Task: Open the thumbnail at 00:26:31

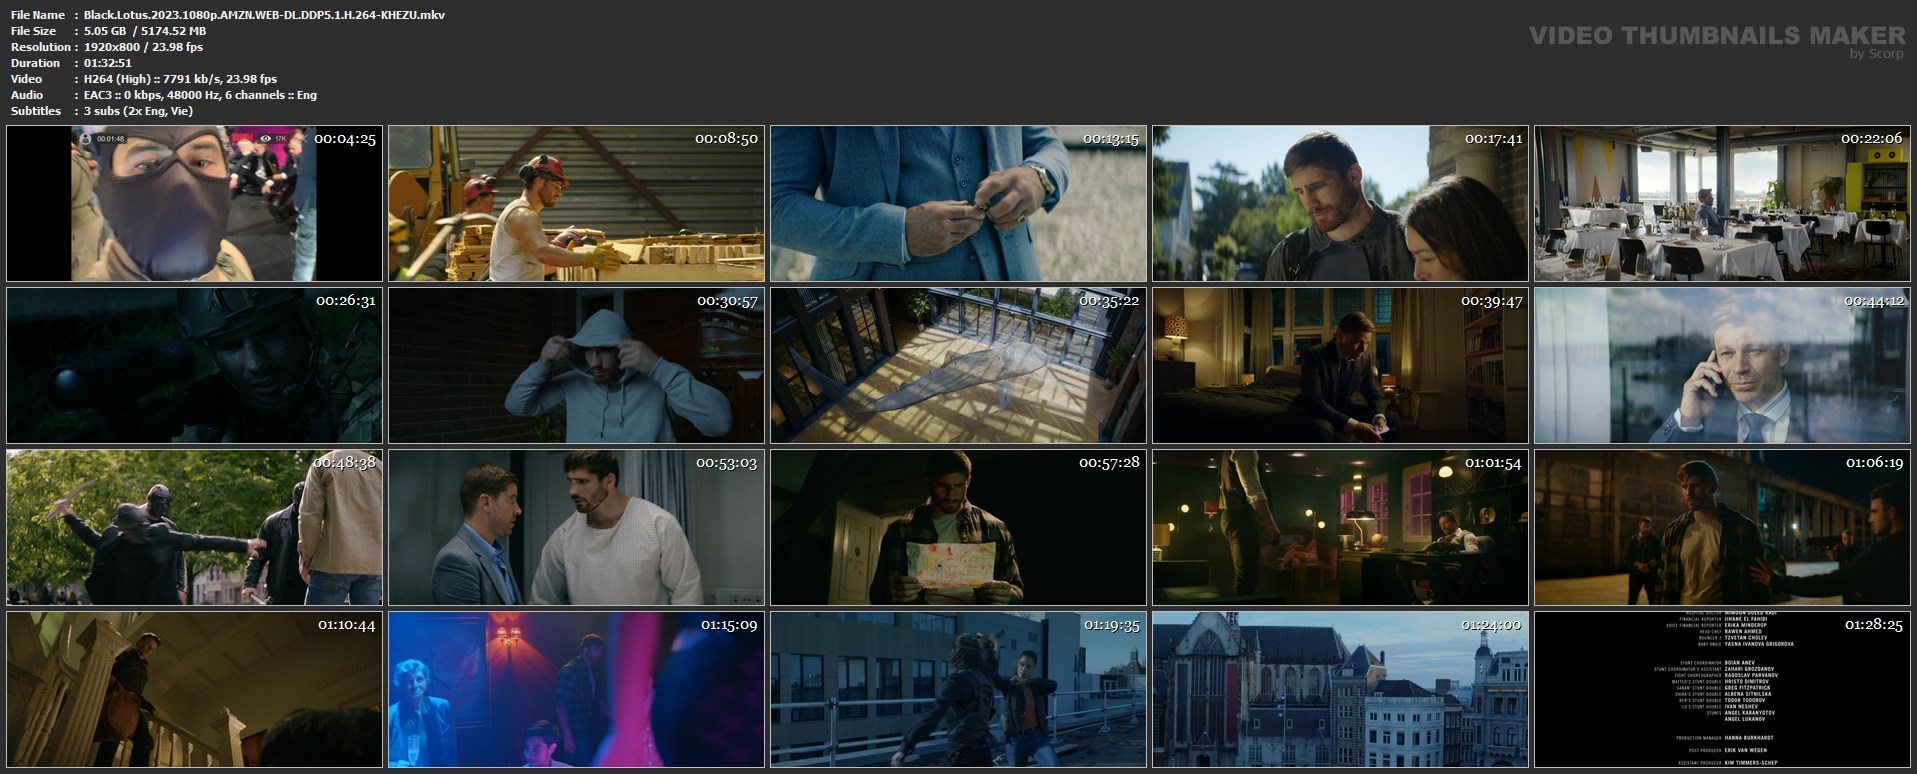Action: click(194, 365)
